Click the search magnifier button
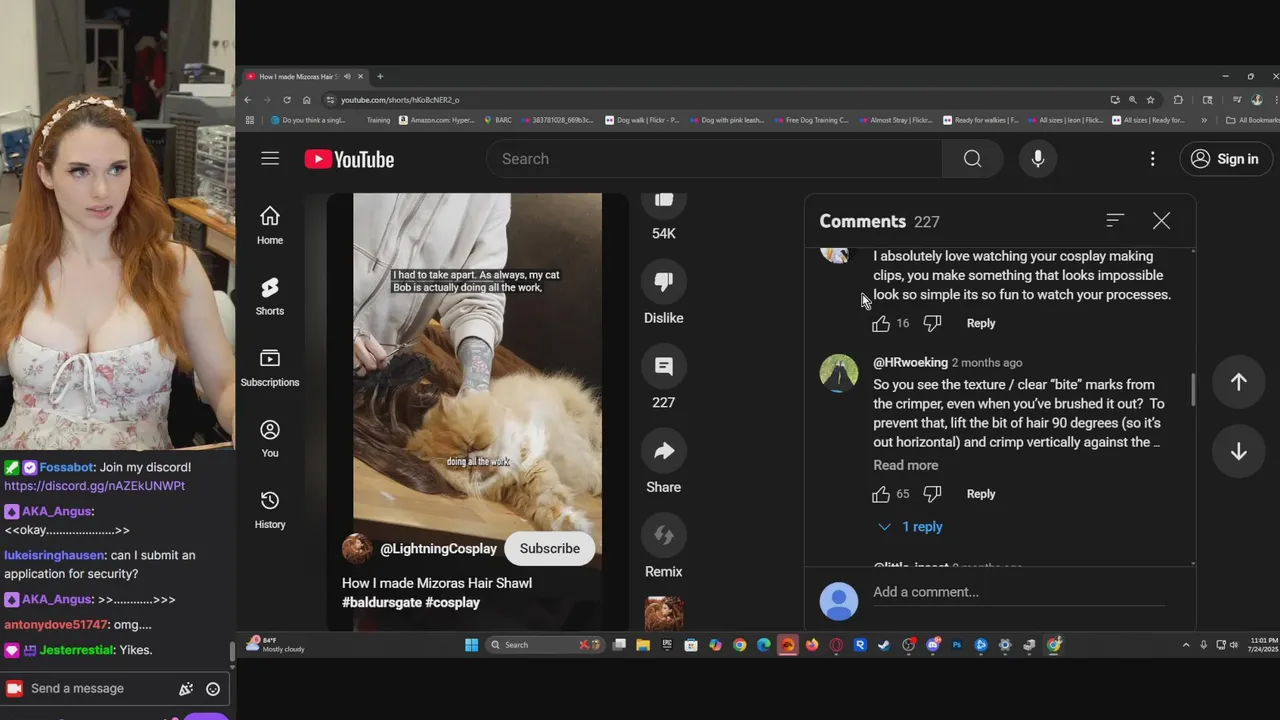The image size is (1280, 720). pos(972,159)
